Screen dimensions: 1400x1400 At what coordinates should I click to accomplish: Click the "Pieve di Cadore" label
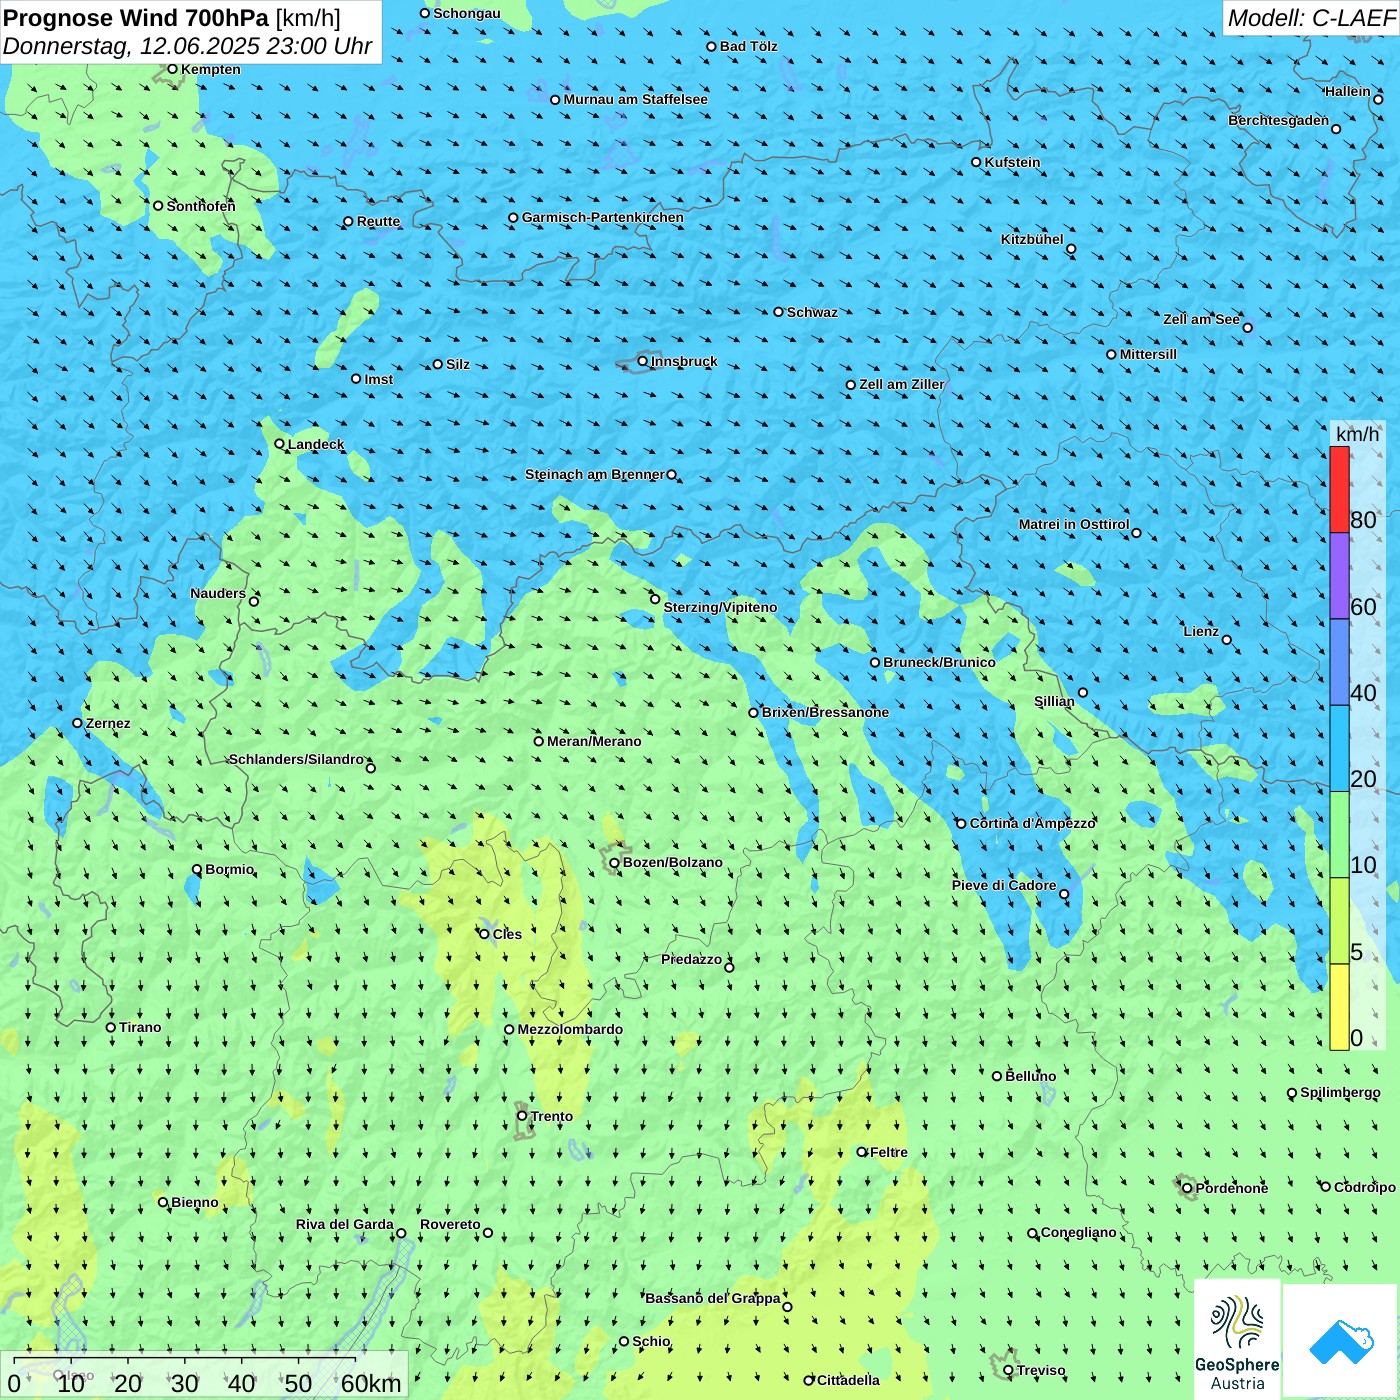tap(1004, 885)
